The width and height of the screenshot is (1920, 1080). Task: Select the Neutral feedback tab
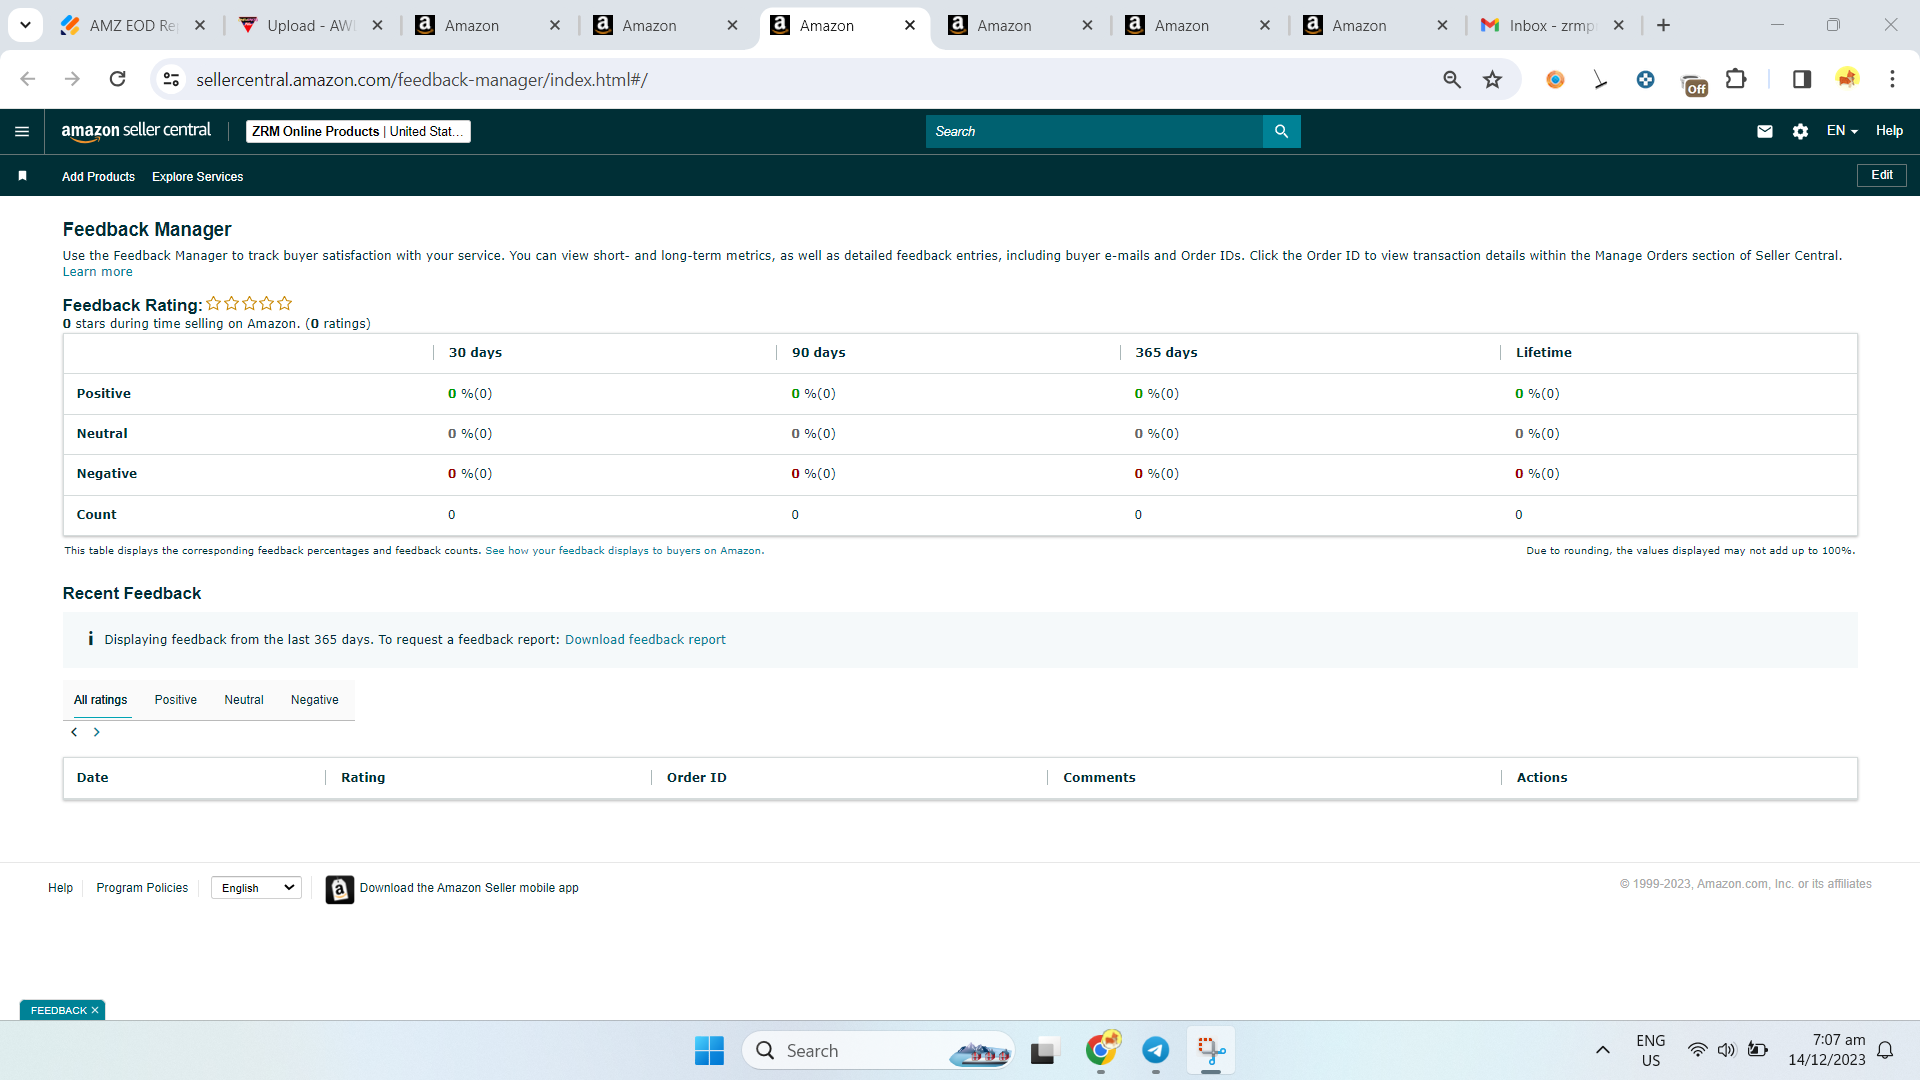[x=244, y=700]
